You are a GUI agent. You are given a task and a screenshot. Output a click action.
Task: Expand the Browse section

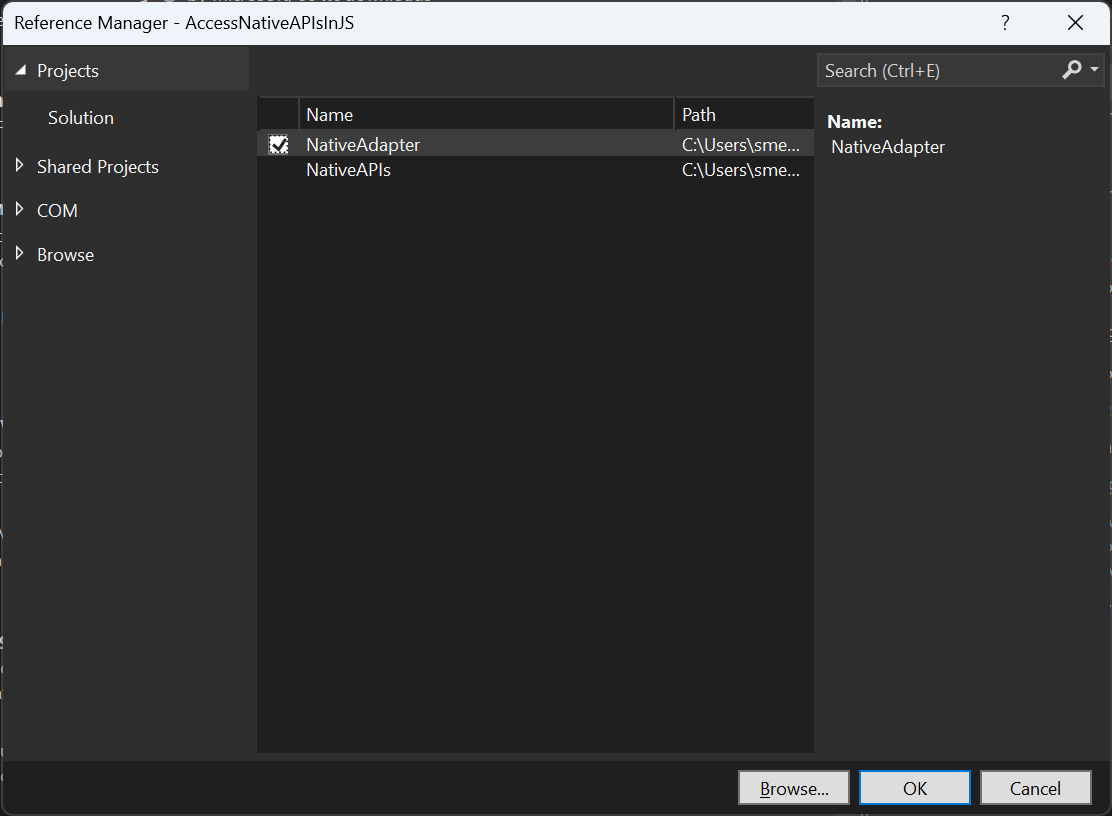point(18,254)
